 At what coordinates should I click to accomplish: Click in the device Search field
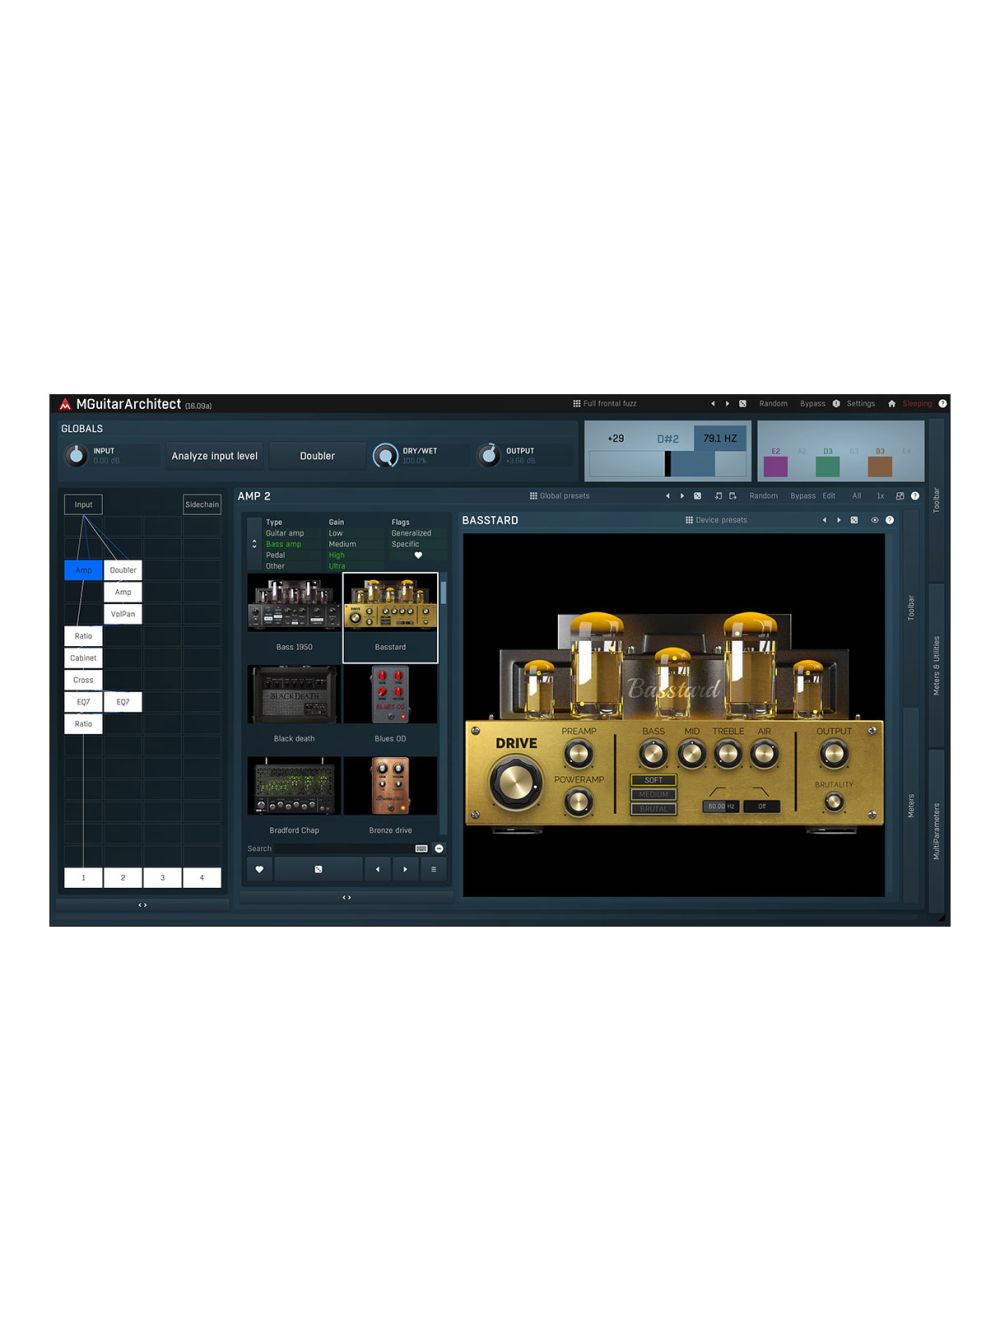pos(342,848)
